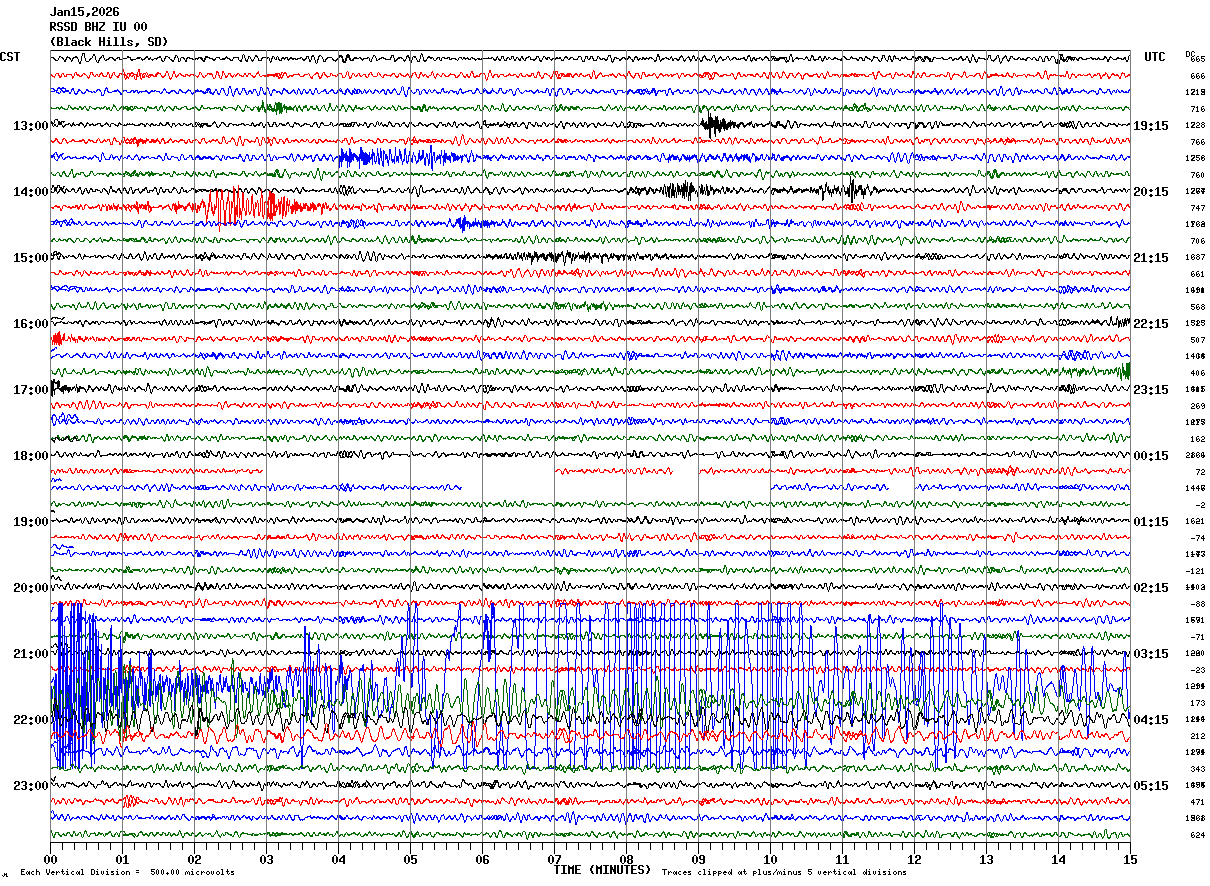The width and height of the screenshot is (1210, 886).
Task: Click minute 05 on the time axis
Action: coord(410,859)
